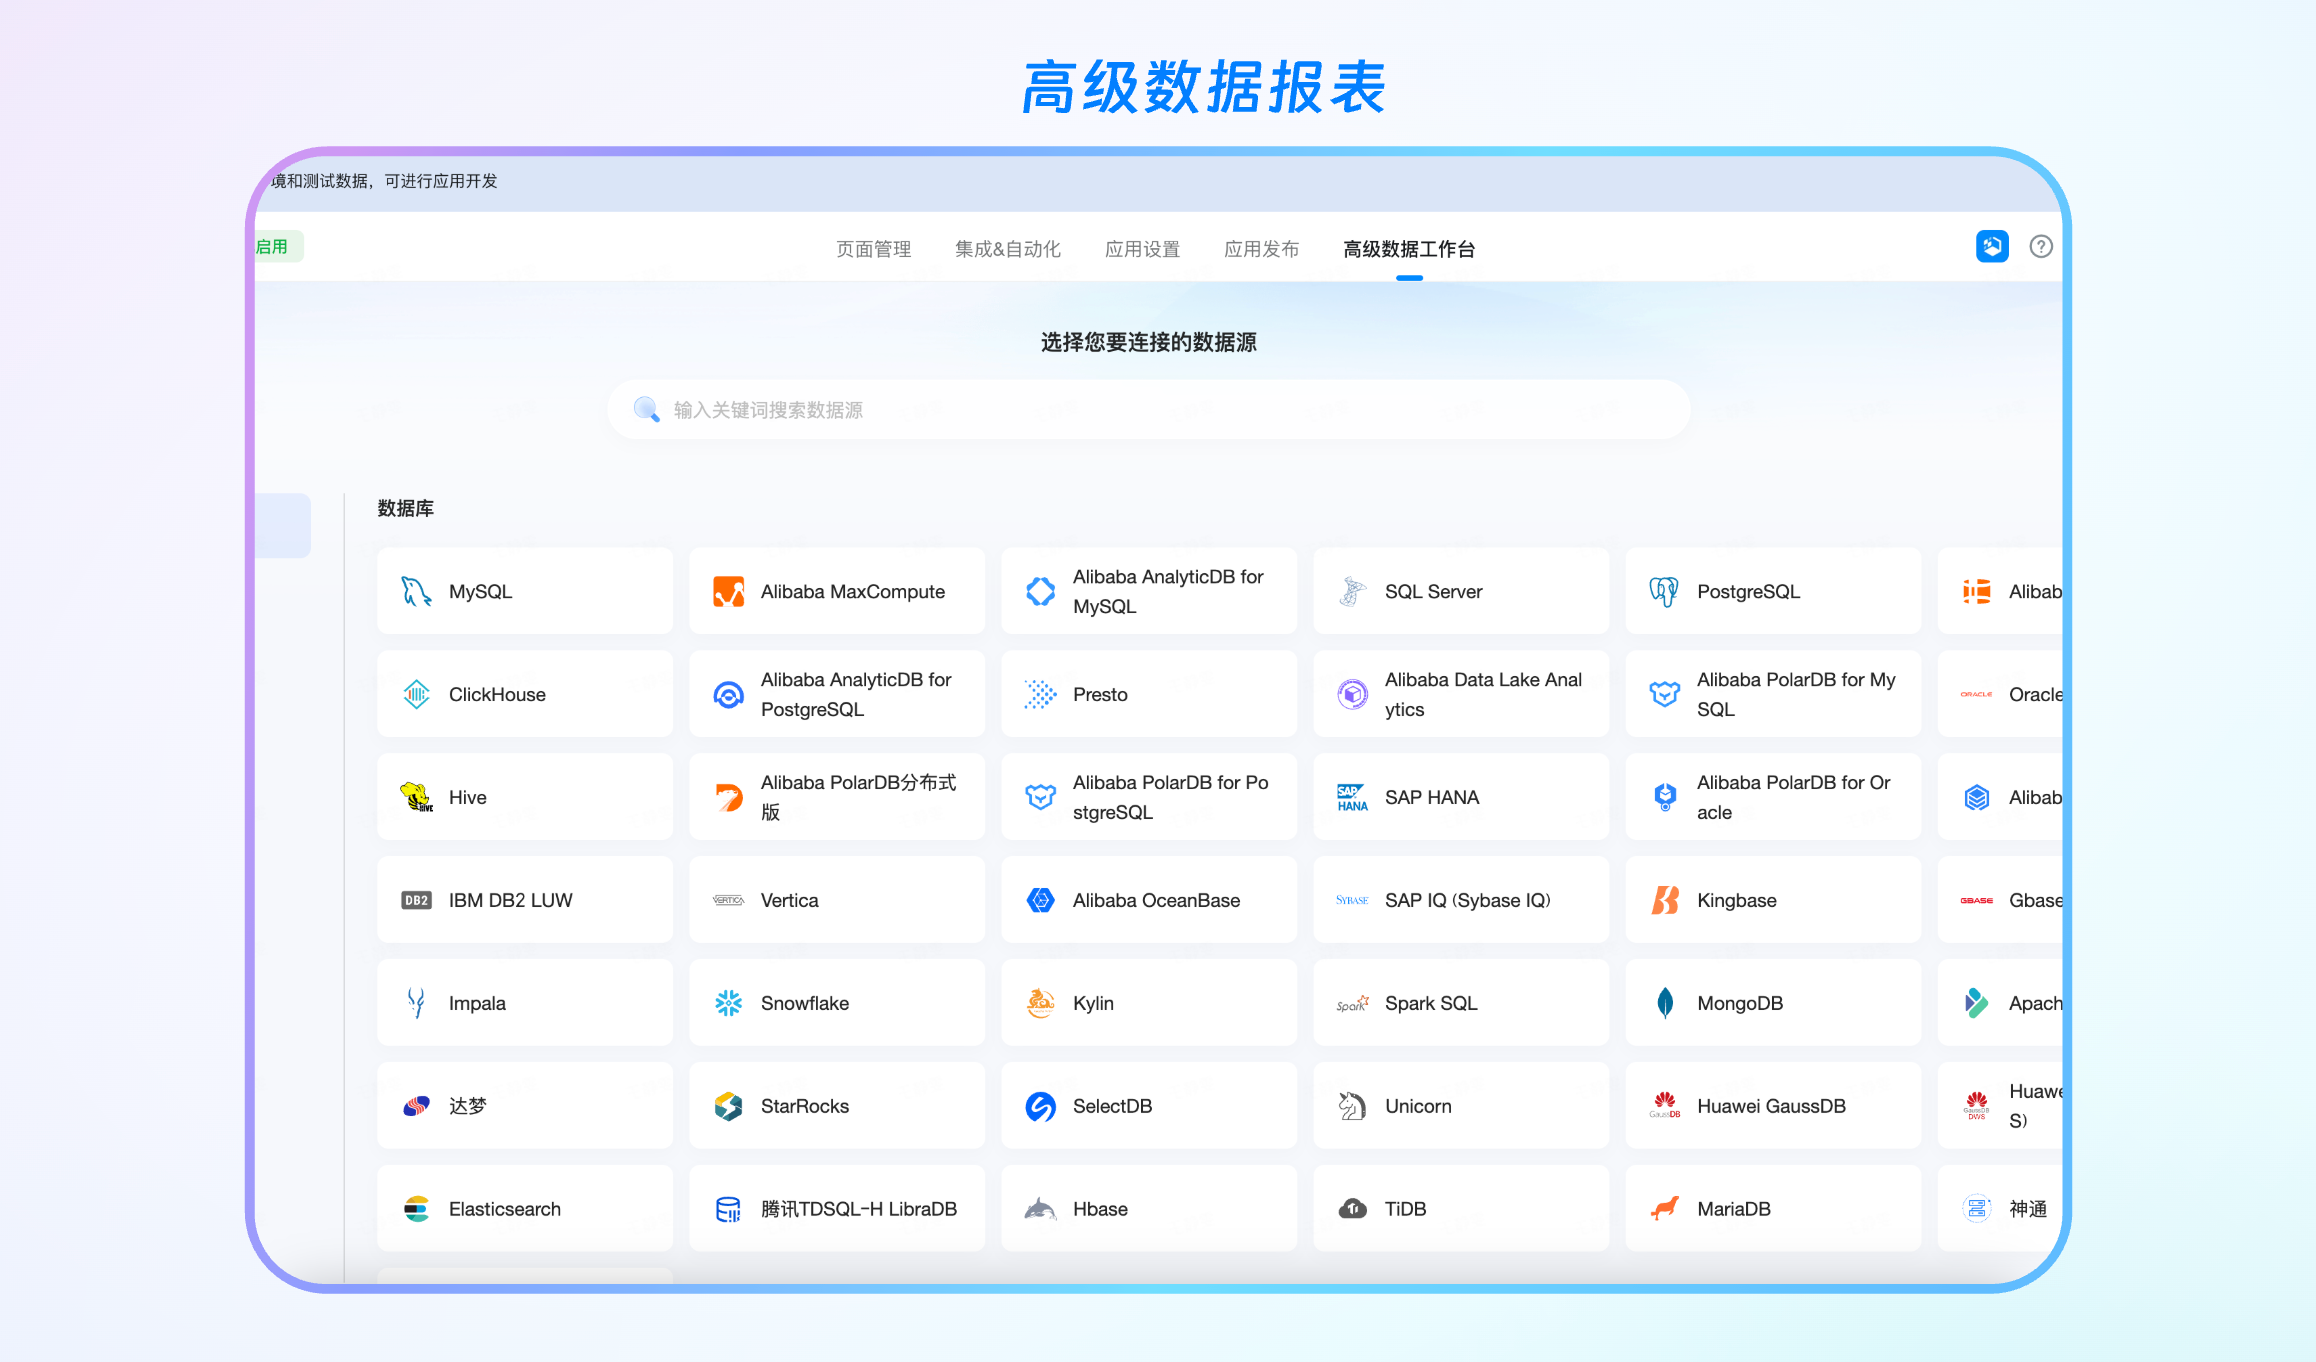Click the data source search input

(x=1148, y=409)
